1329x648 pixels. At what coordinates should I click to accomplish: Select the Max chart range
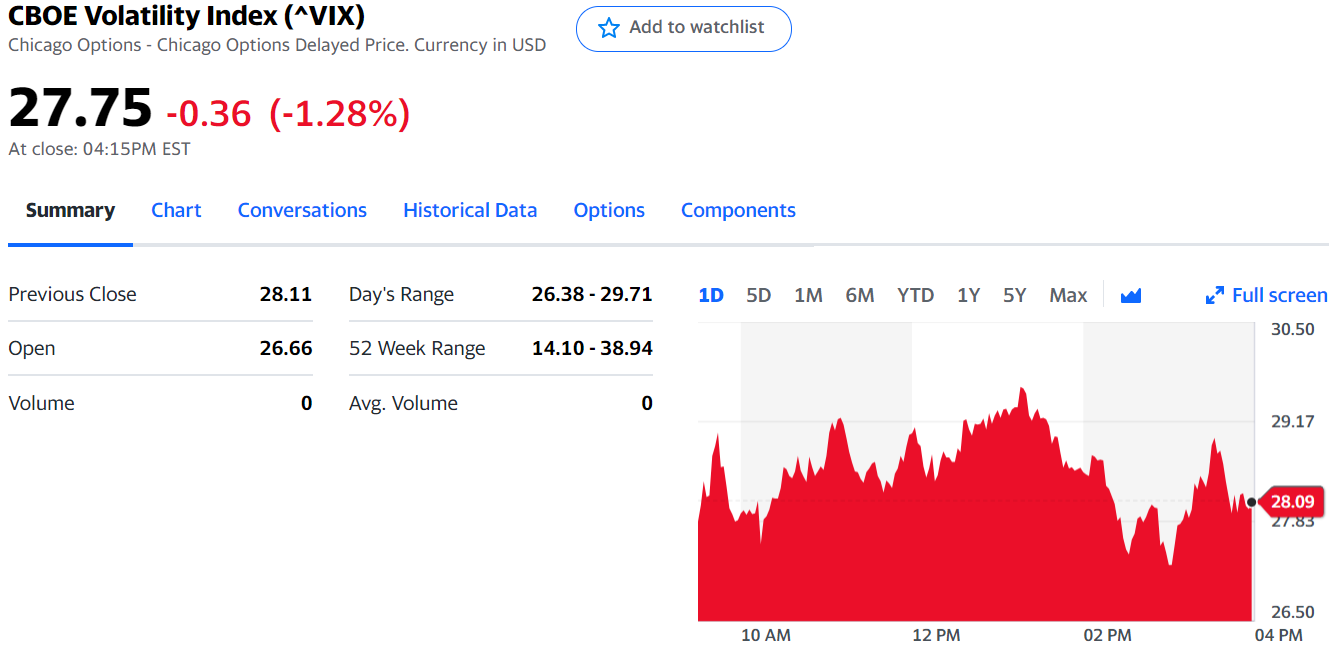[x=1068, y=295]
